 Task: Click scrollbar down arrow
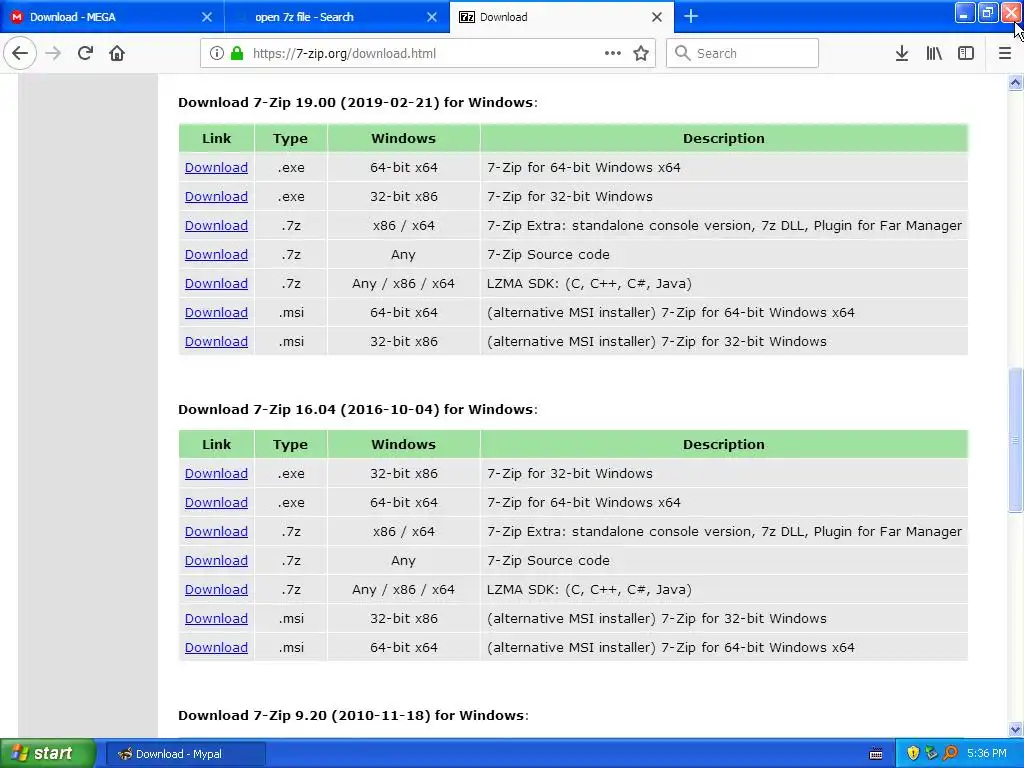1015,729
